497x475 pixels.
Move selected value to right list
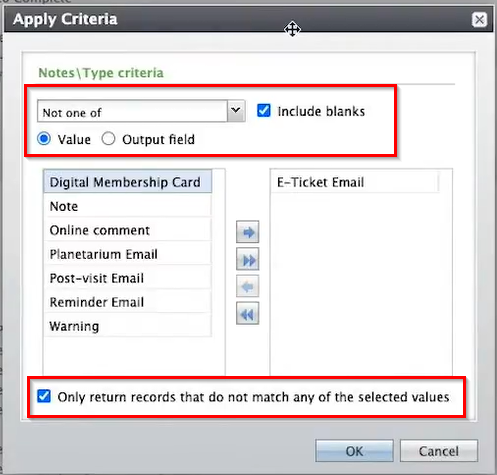[x=247, y=232]
